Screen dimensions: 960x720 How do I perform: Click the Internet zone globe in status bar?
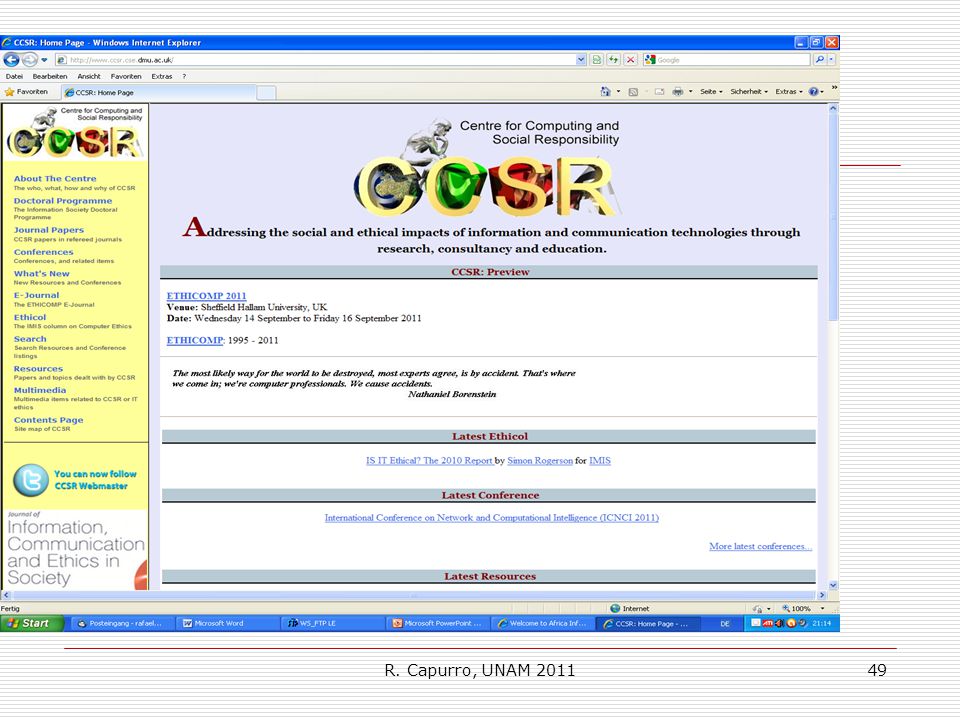click(615, 609)
